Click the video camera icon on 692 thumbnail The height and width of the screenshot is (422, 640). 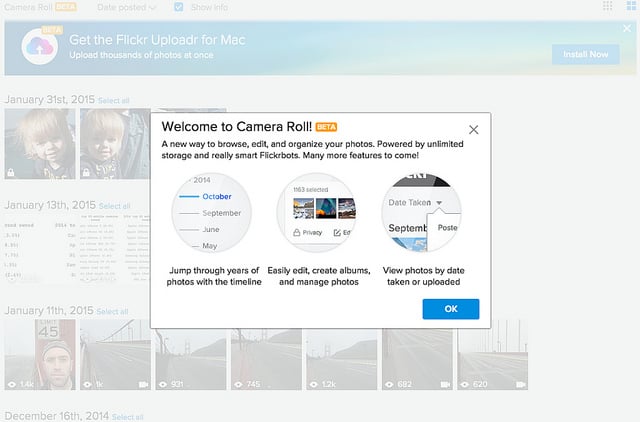[445, 384]
